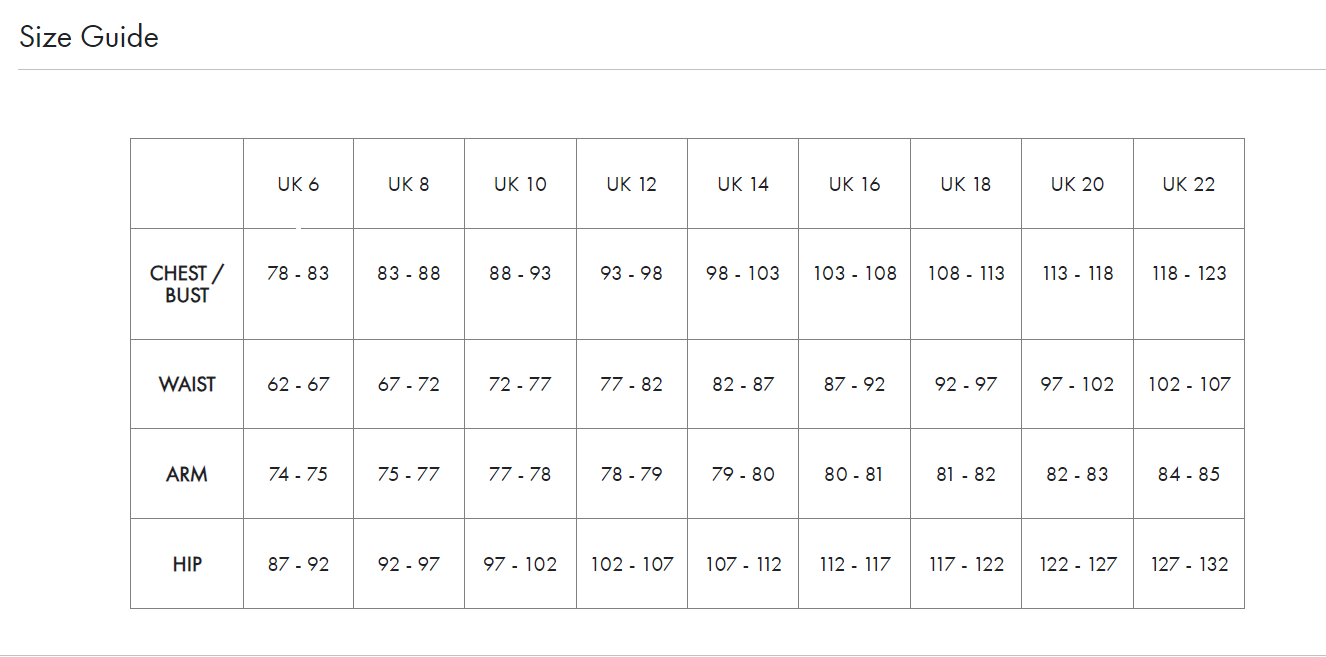Select the 112 - 117 hip cell
Screen dimensions: 1326x657
[x=854, y=564]
